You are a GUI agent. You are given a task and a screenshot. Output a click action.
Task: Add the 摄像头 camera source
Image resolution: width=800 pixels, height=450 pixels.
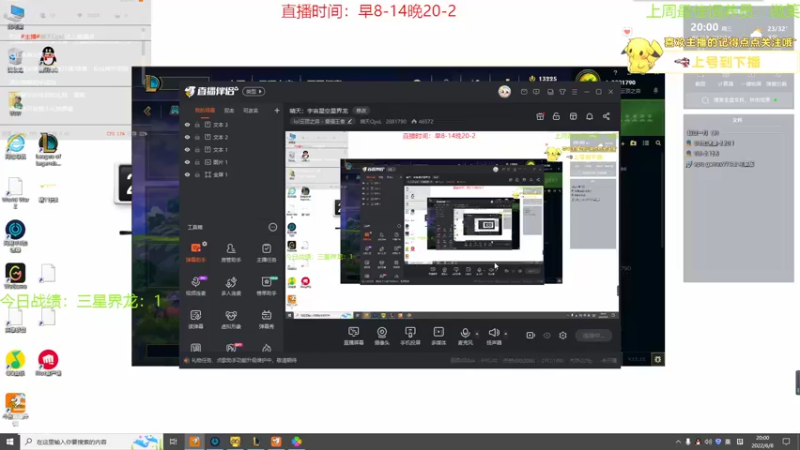[x=382, y=336]
